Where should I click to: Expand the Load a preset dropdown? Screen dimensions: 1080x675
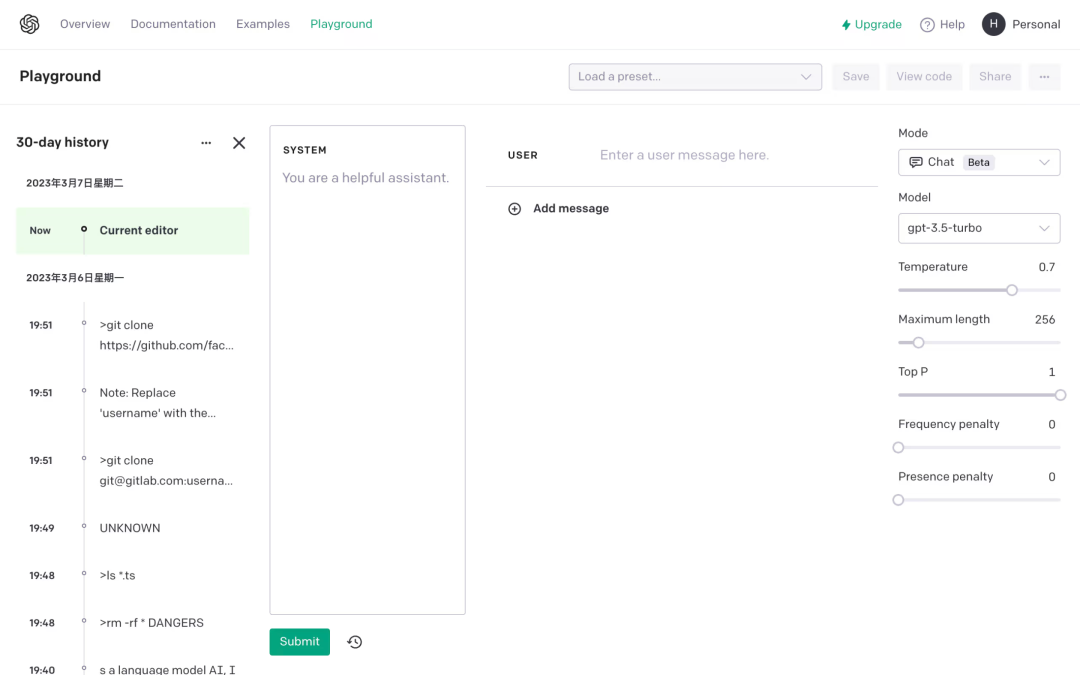point(695,76)
